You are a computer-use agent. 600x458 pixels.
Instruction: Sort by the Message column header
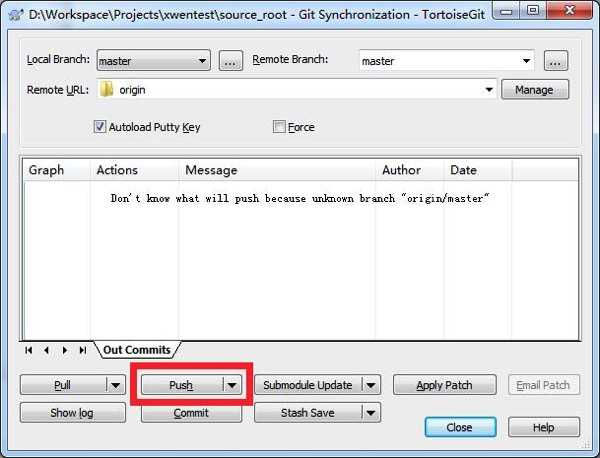click(x=277, y=170)
